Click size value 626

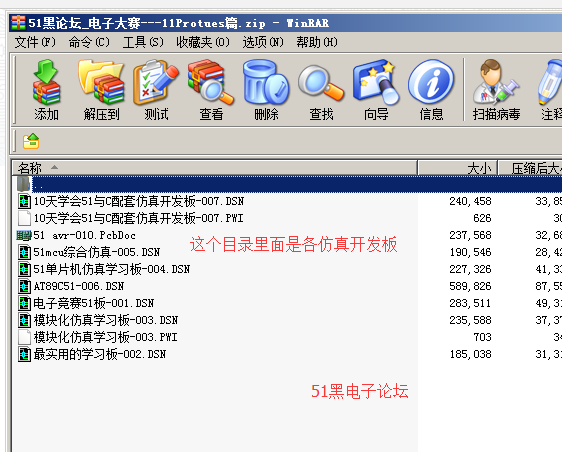point(482,218)
